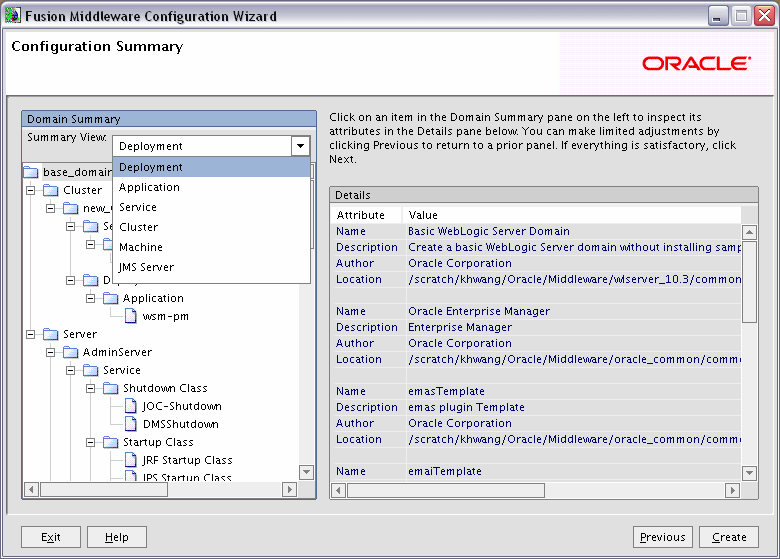Open Help for the wizard
Screen dimensions: 780x559
117,537
